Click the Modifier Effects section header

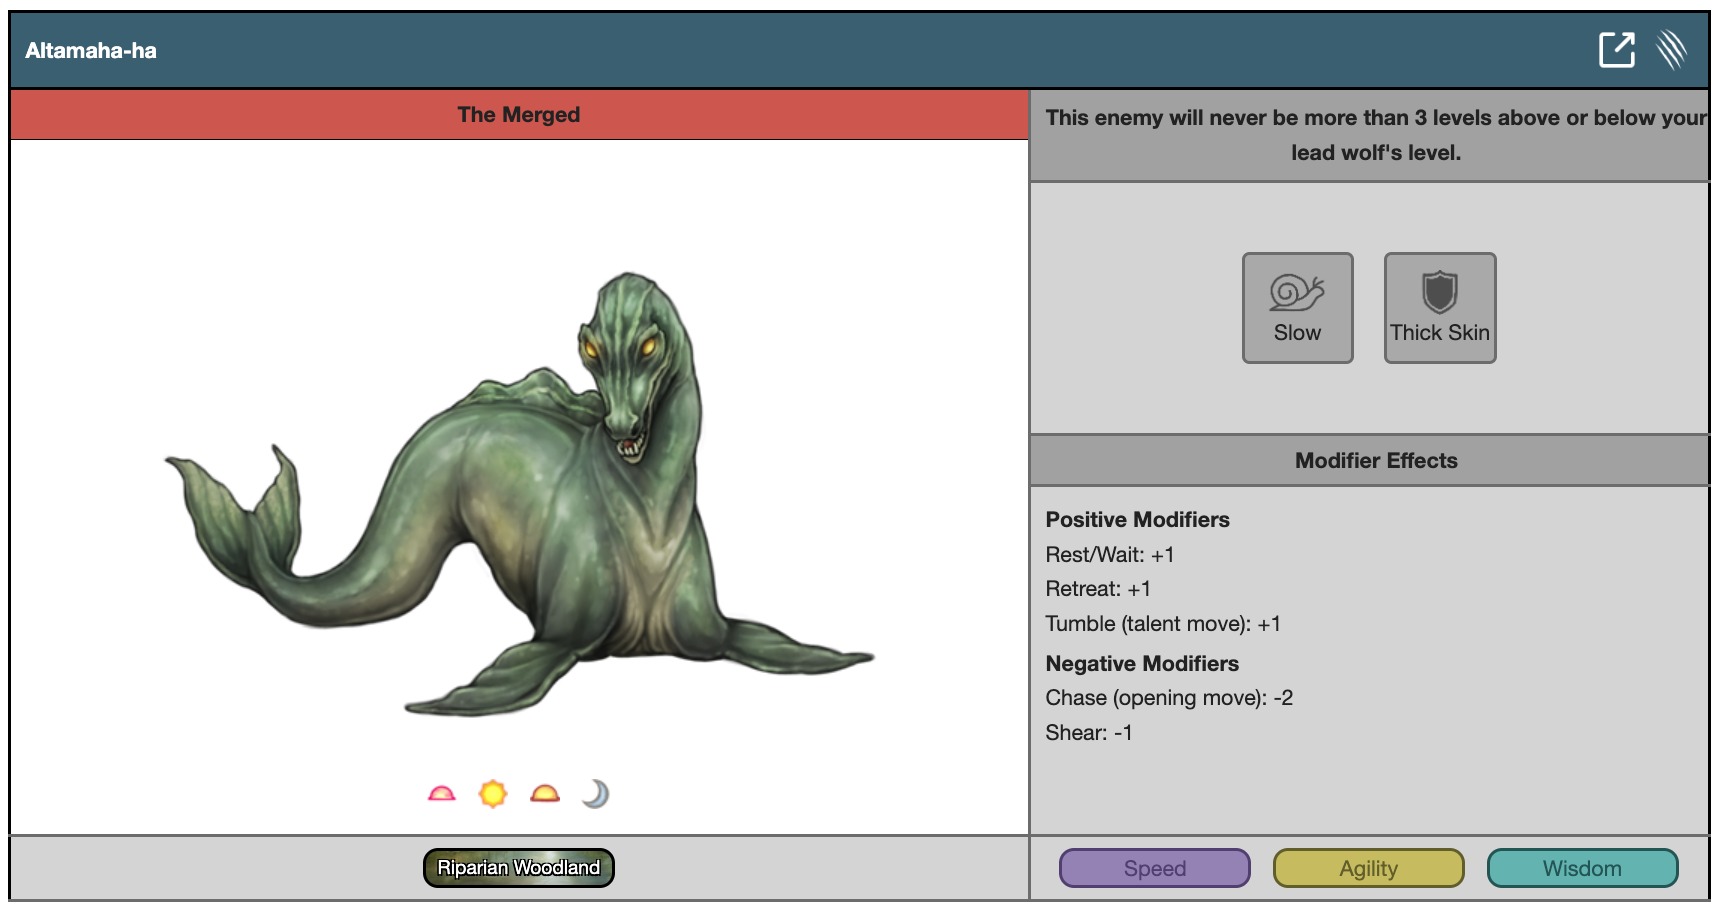[1375, 461]
